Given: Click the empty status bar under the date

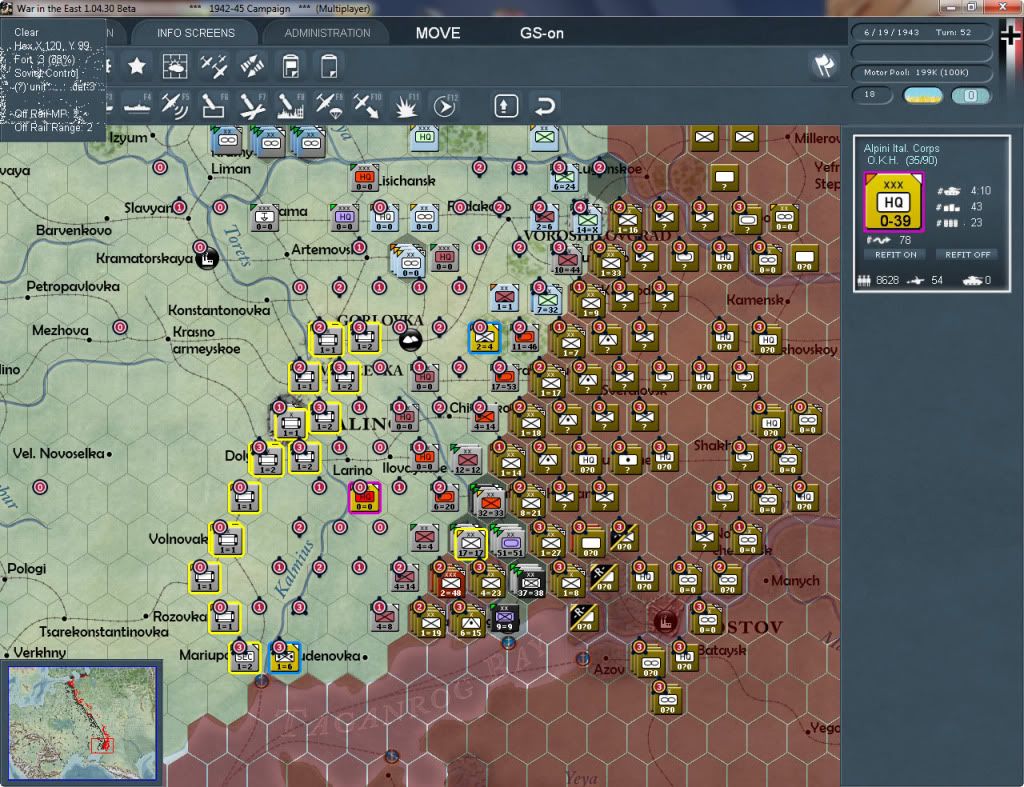Looking at the screenshot, I should 921,52.
